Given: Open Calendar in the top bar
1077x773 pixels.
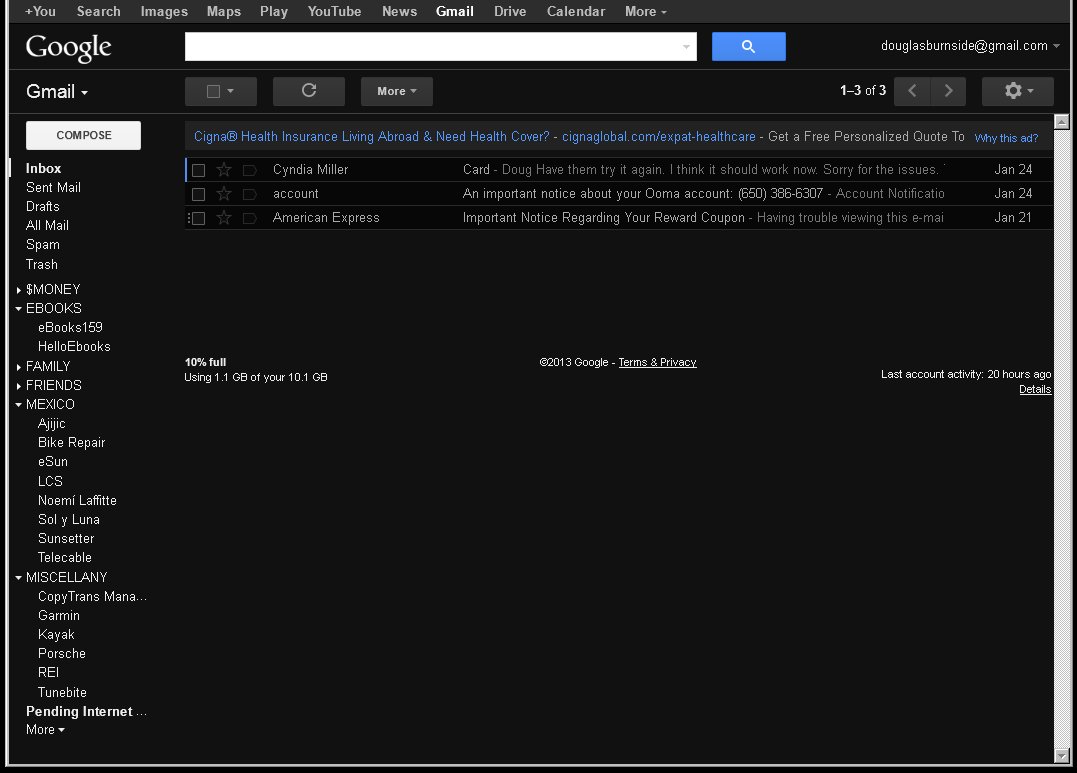Looking at the screenshot, I should tap(576, 12).
